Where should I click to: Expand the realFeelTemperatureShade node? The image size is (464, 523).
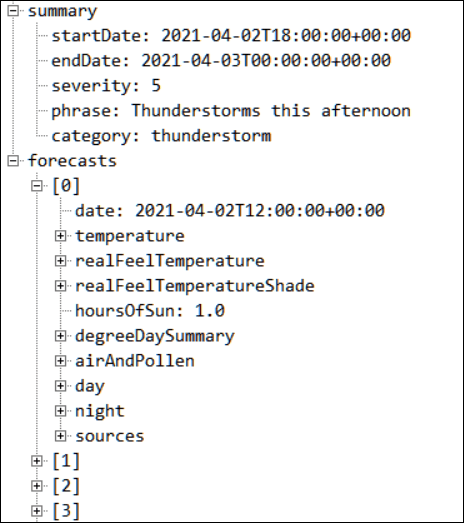(x=60, y=286)
